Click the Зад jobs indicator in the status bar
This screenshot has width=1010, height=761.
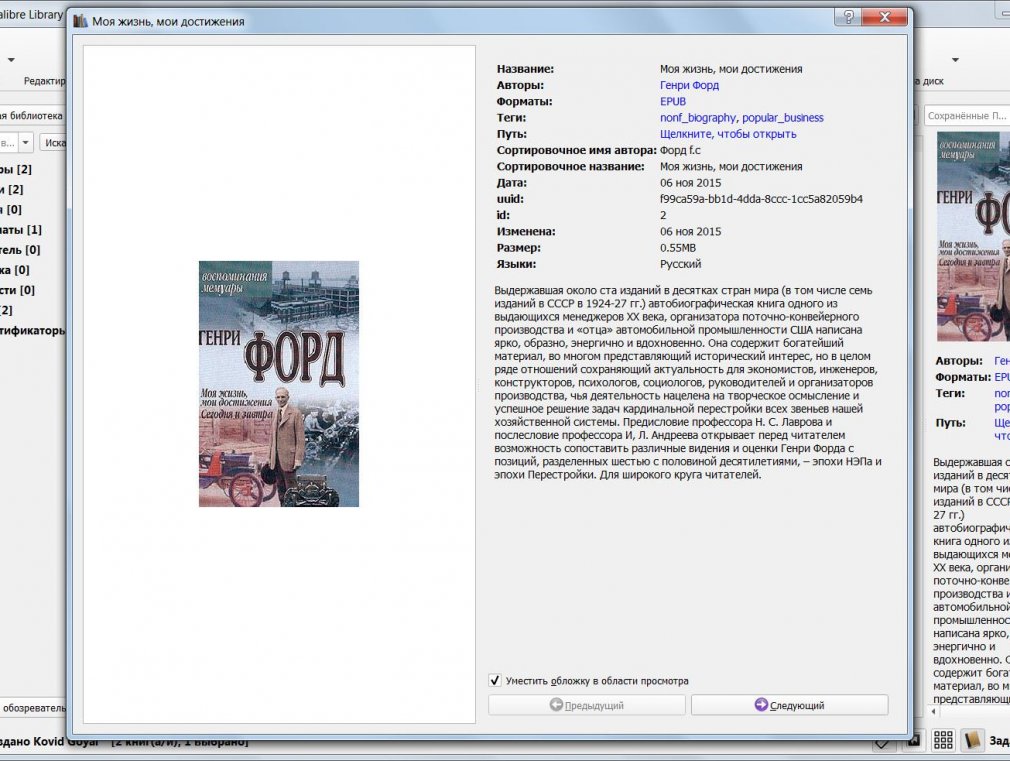[1000, 741]
